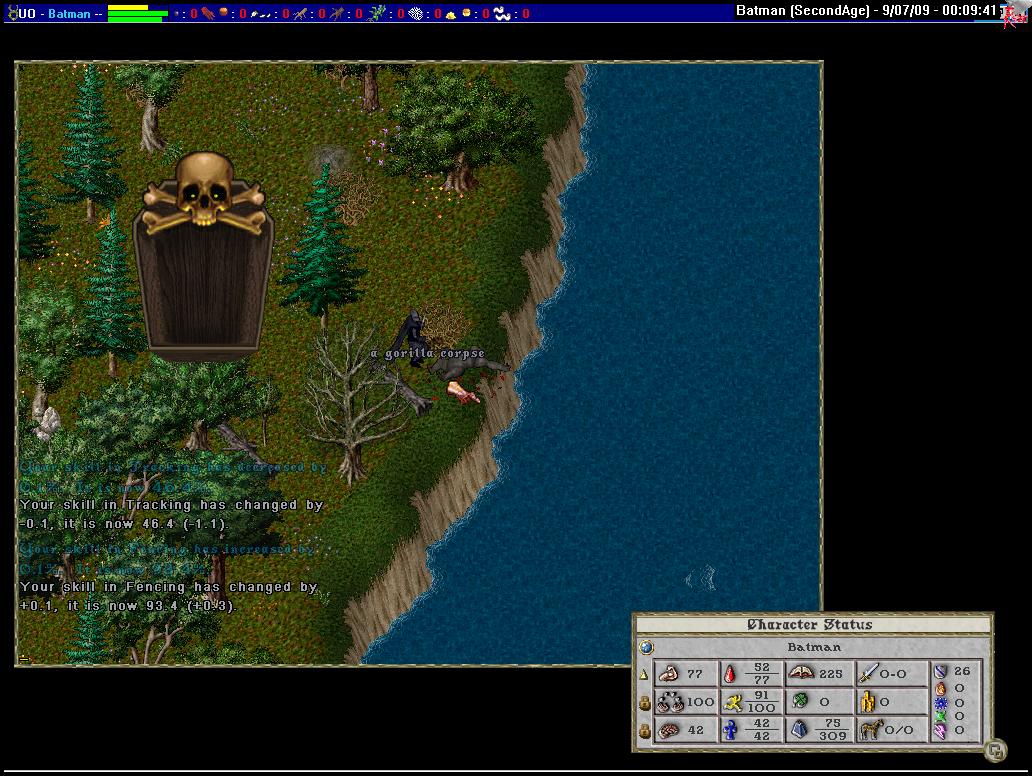Screen dimensions: 1032x776
Task: Minimize status with the bottom-right corner button
Action: (x=995, y=750)
